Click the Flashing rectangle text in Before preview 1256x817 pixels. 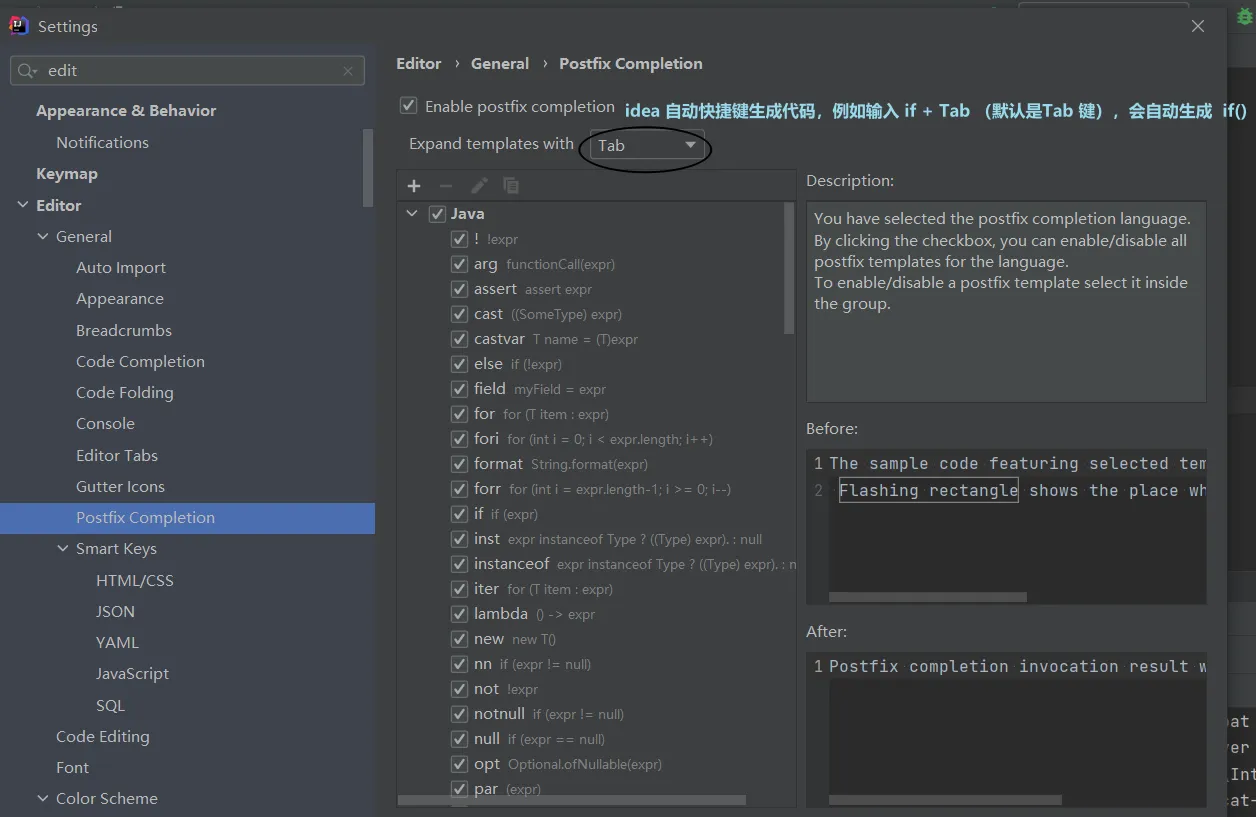click(x=928, y=490)
